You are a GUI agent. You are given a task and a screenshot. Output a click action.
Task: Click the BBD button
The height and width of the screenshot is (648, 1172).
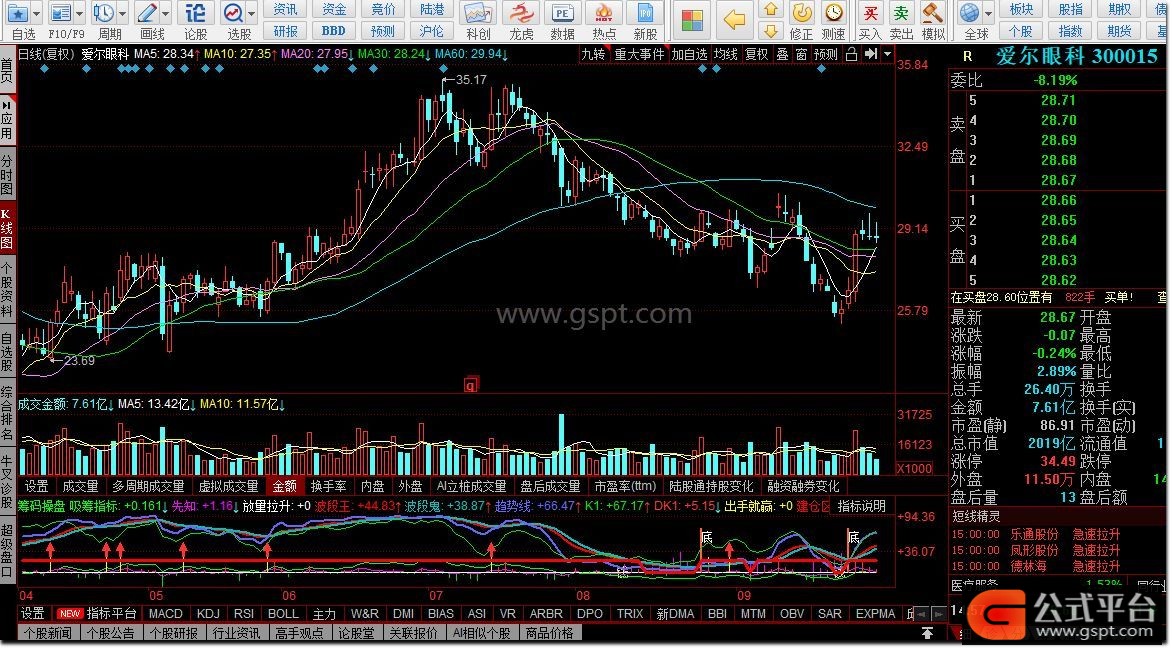click(333, 31)
